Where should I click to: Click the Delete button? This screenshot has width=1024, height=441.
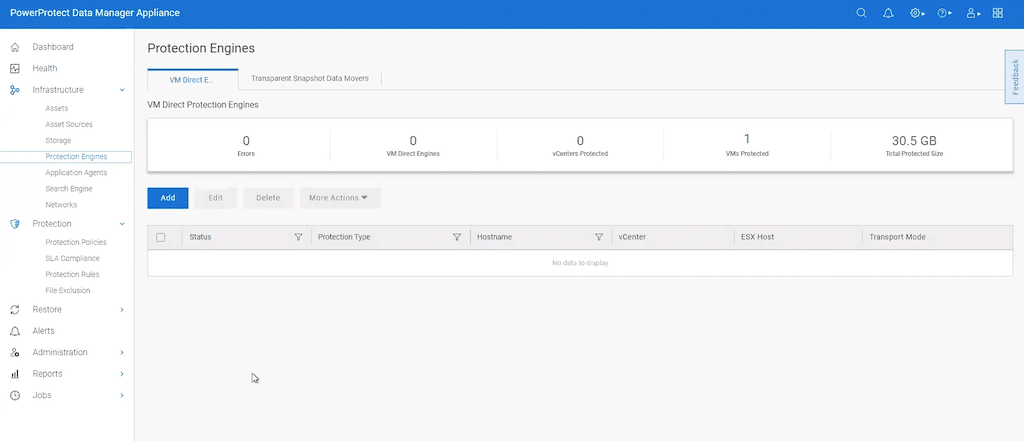(x=268, y=198)
